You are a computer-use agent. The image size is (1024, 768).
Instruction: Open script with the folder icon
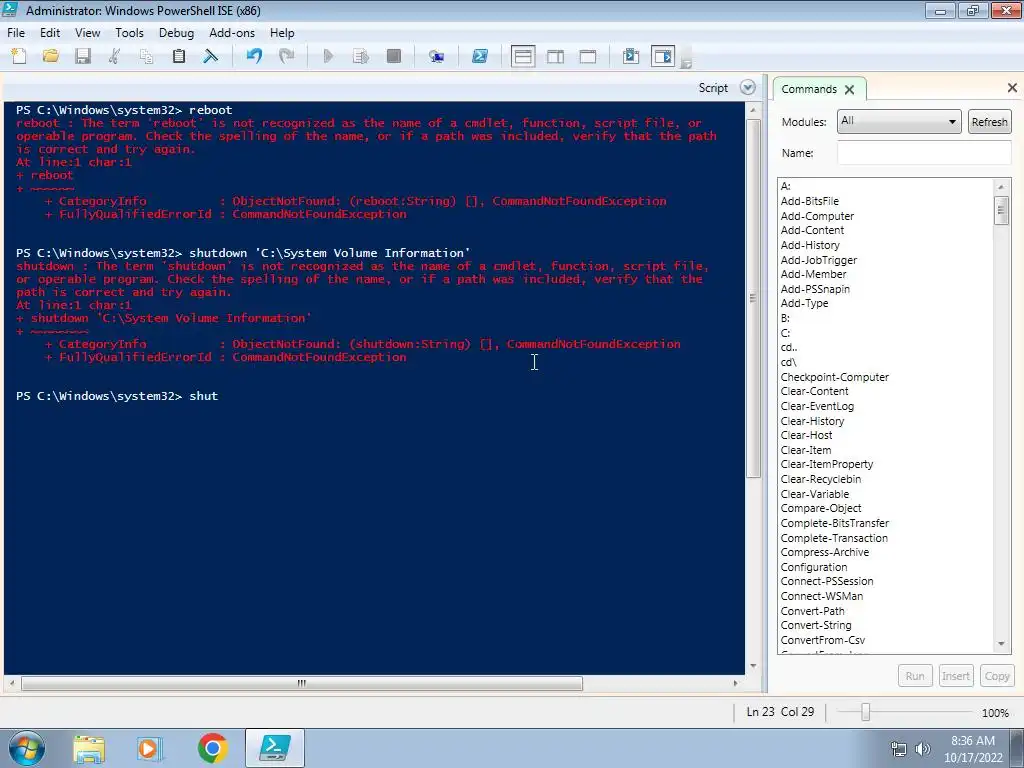click(x=50, y=56)
